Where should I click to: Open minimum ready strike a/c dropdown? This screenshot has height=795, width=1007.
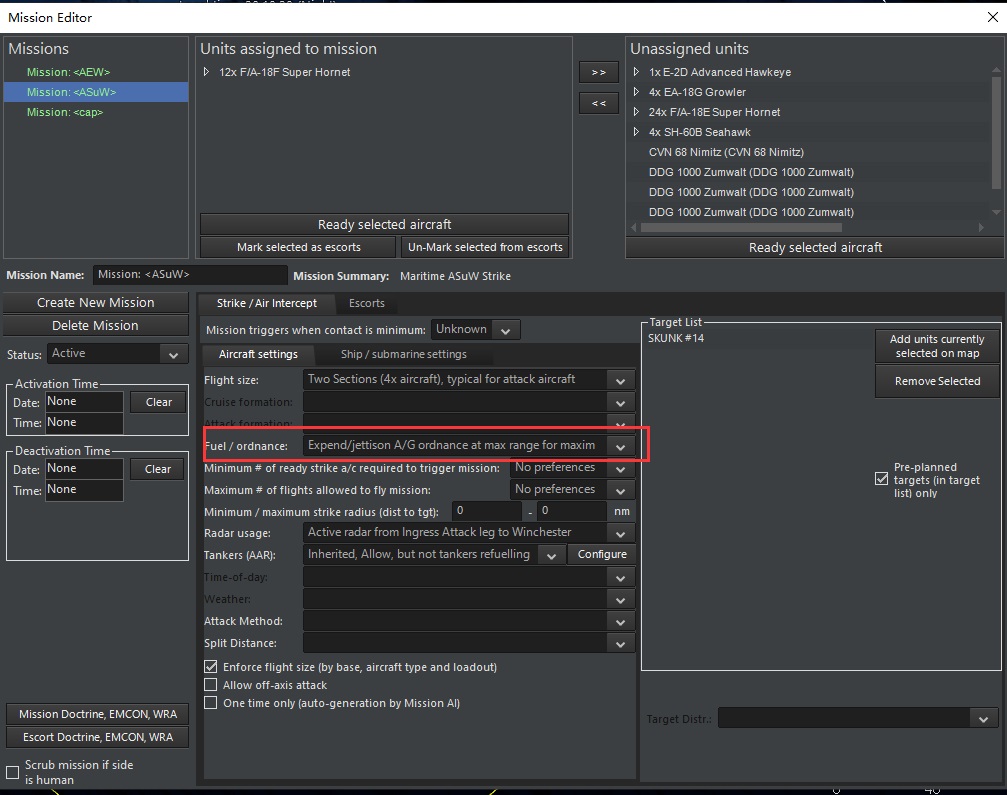point(572,467)
